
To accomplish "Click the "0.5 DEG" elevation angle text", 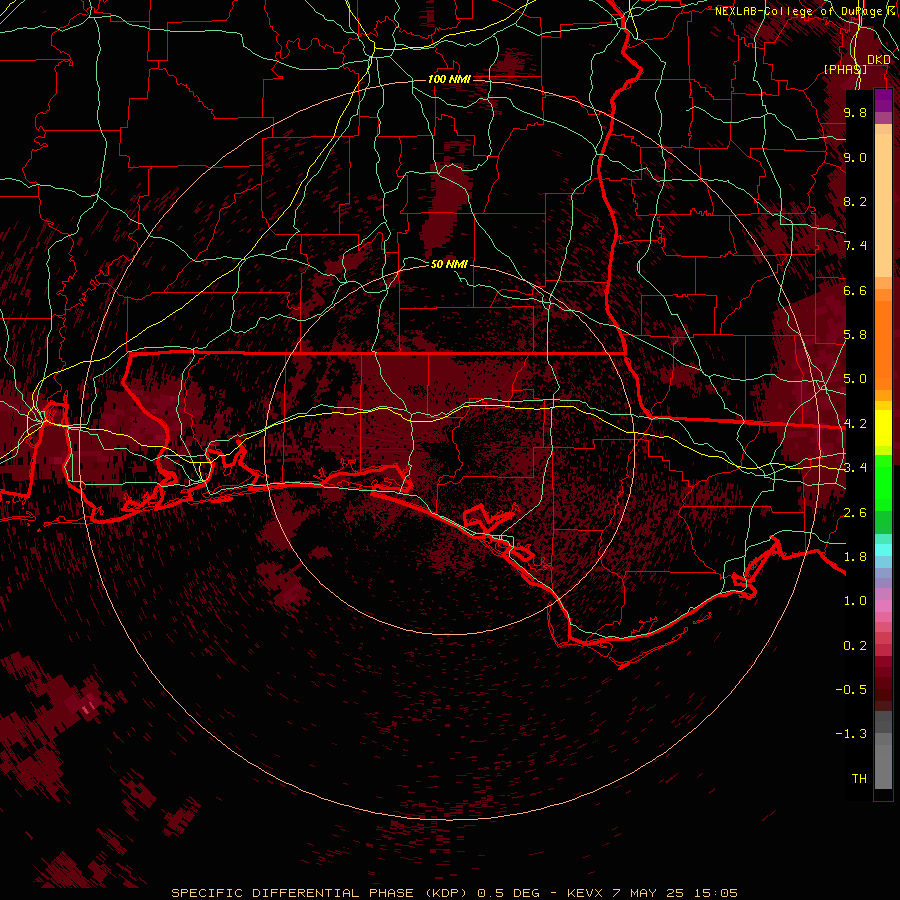I will 509,893.
